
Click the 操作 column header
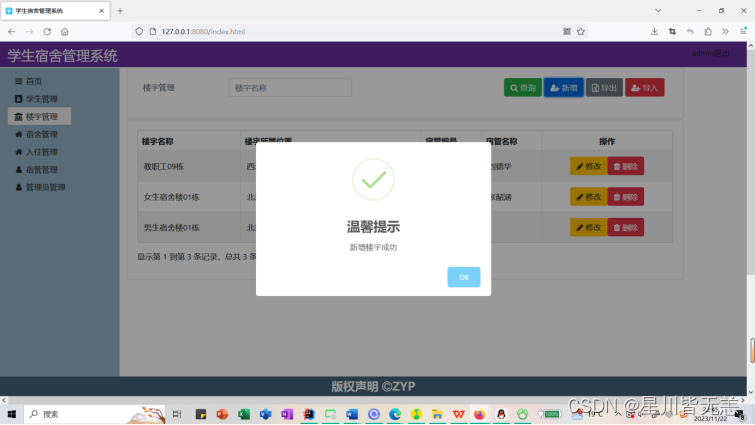[607, 141]
